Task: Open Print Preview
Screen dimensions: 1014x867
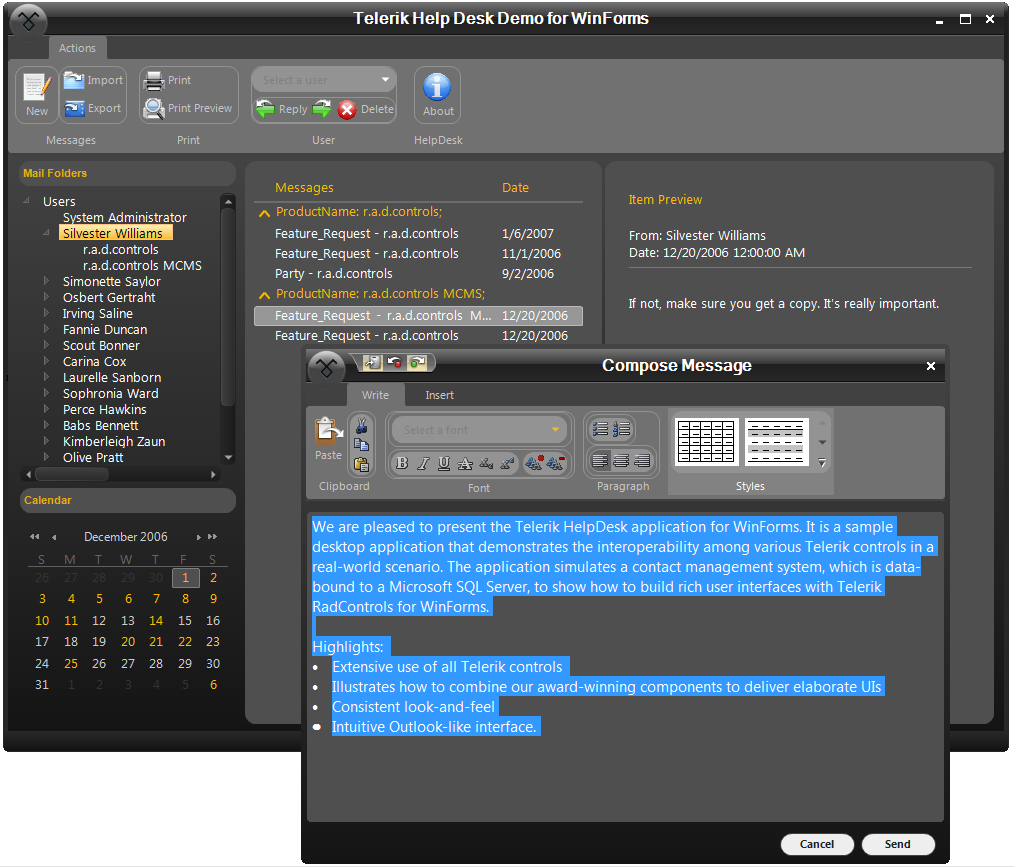Action: [189, 108]
